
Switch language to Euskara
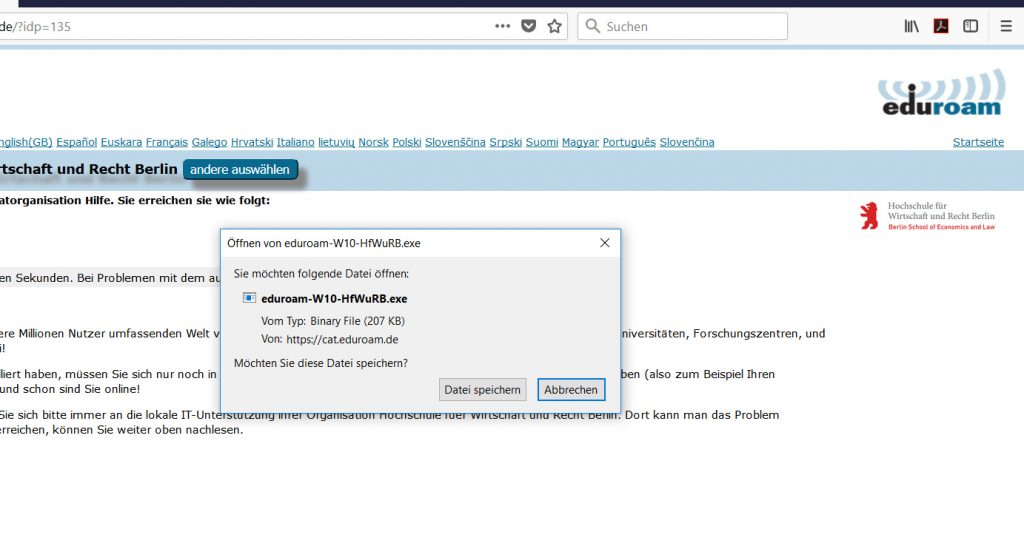pyautogui.click(x=121, y=142)
